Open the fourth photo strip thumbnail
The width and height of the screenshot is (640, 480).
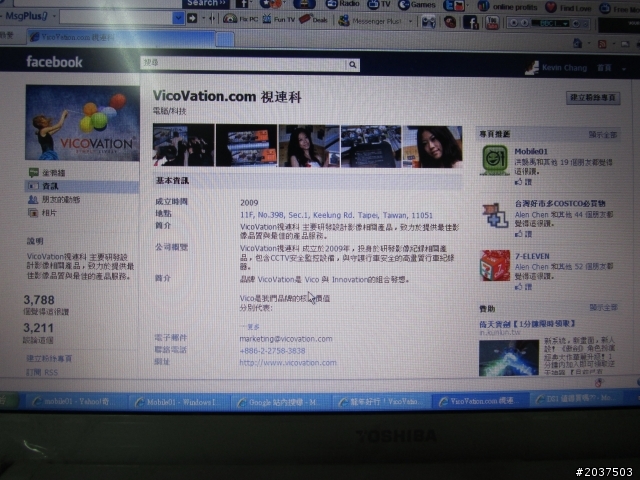[371, 146]
